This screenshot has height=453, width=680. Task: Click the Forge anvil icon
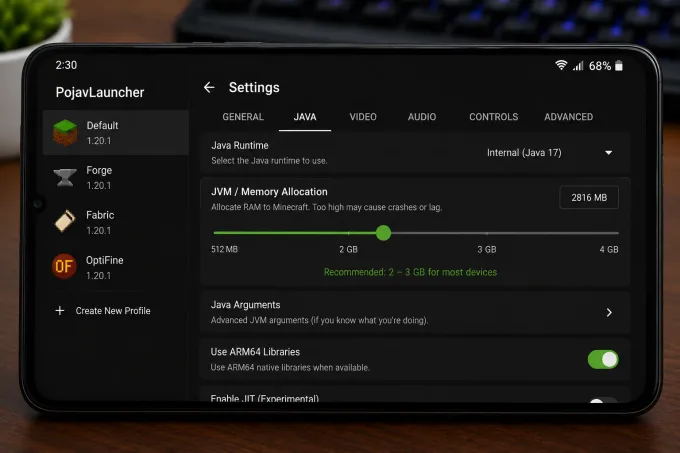(65, 178)
